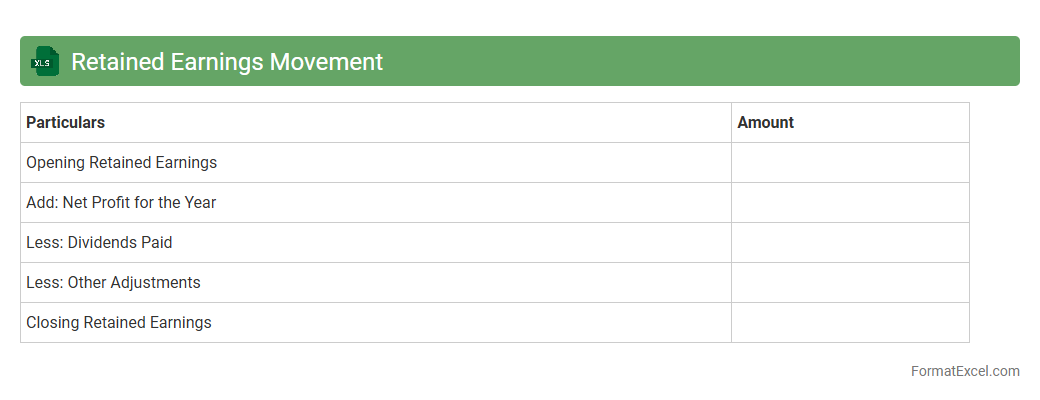Screen dimensions: 1040x400
Task: Click Amount cell for Closing Retained Earnings
Action: (x=850, y=323)
